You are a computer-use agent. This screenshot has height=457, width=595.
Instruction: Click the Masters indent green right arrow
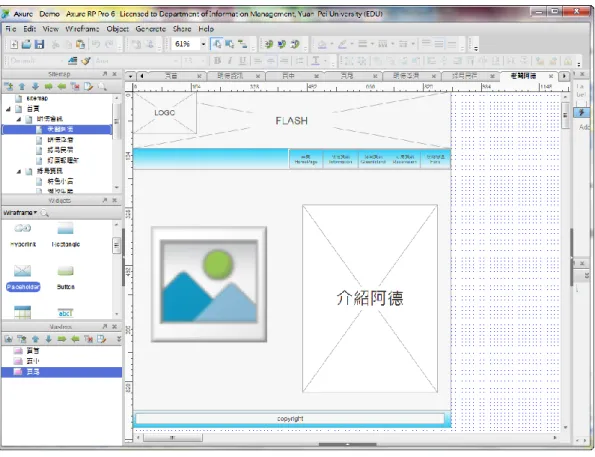pos(62,339)
